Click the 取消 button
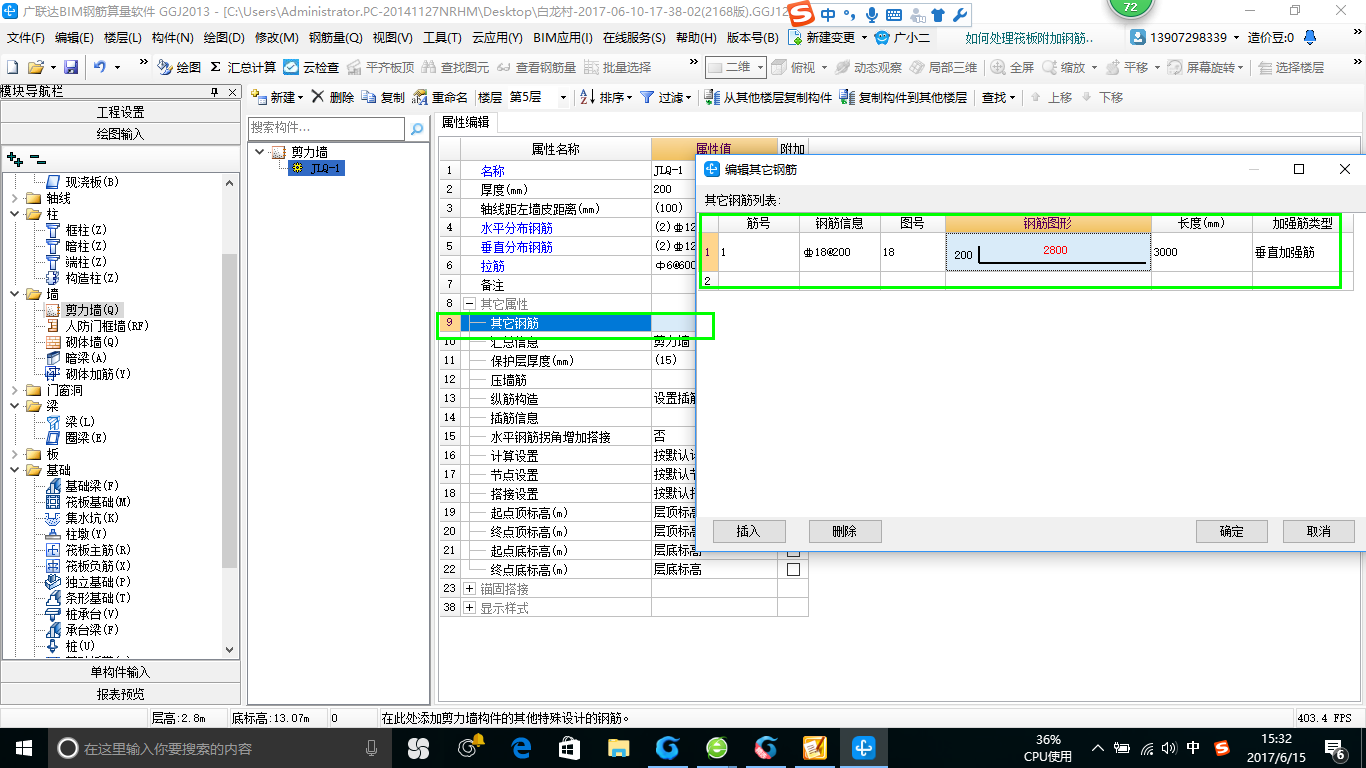Image resolution: width=1366 pixels, height=768 pixels. pyautogui.click(x=1319, y=531)
